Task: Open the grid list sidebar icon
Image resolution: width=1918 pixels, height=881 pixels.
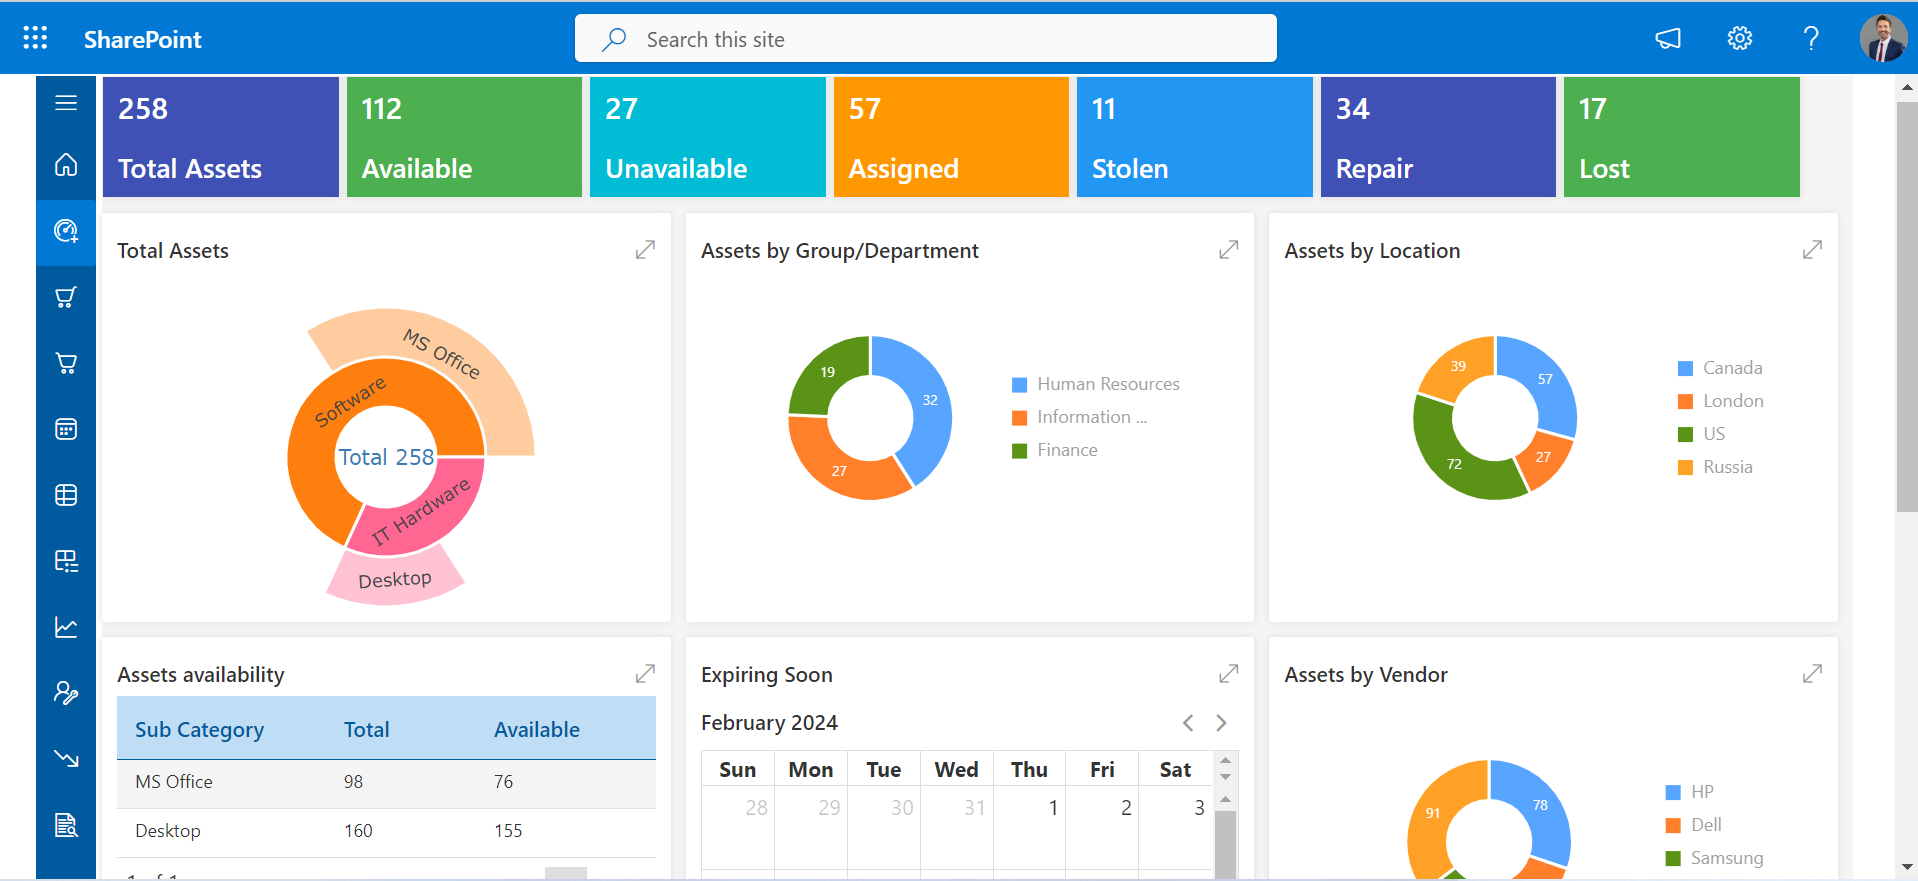Action: click(66, 561)
